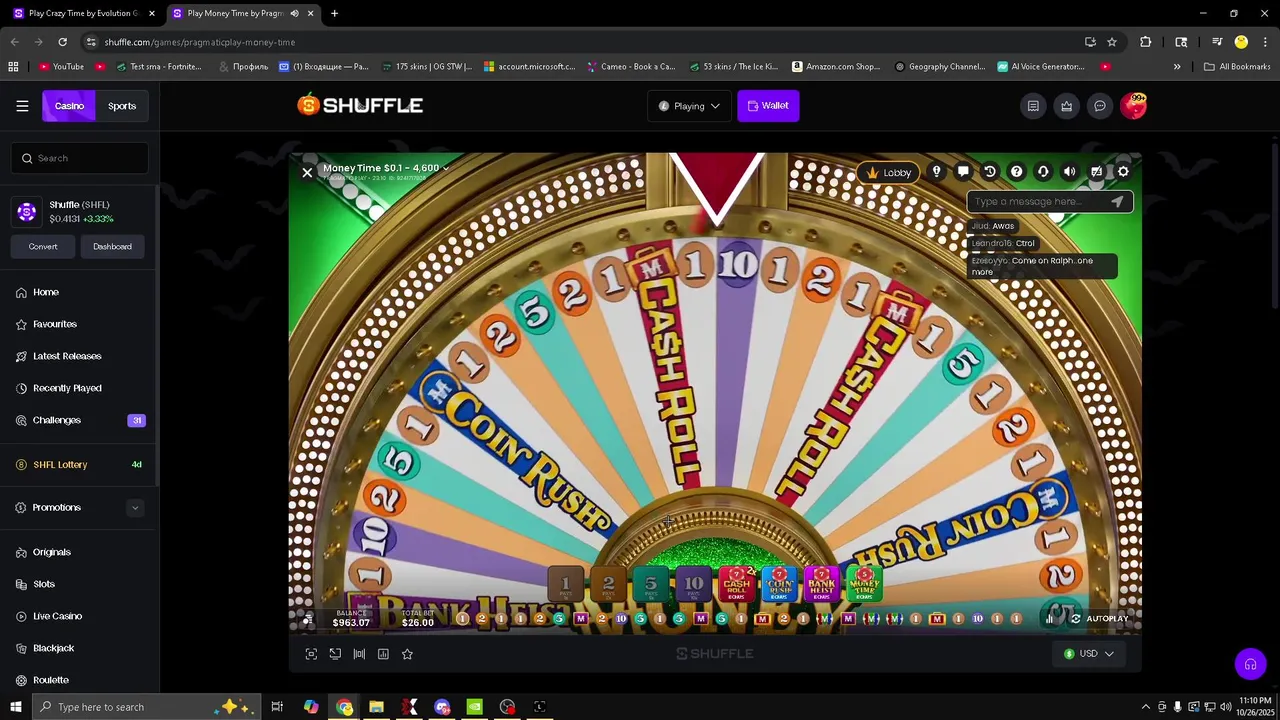Viewport: 1280px width, 720px height.
Task: Click Convert SHFL button
Action: coord(43,247)
